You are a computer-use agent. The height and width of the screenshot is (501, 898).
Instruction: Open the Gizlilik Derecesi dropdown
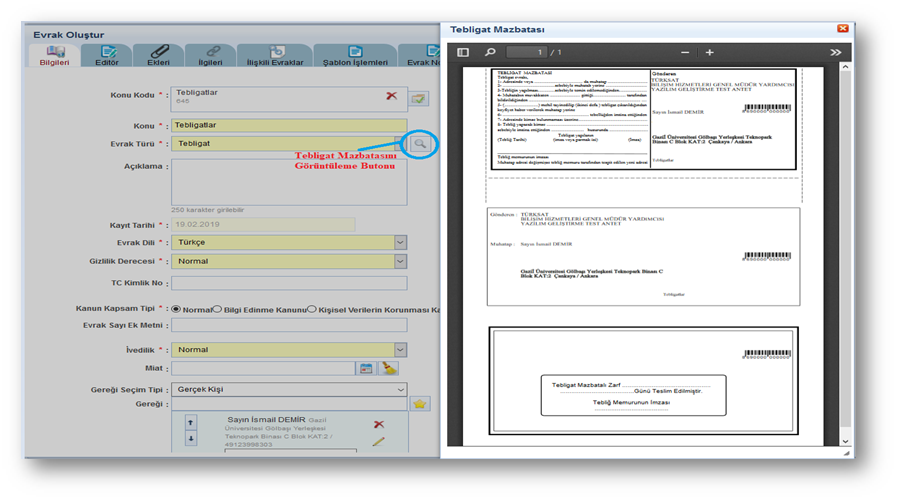pyautogui.click(x=400, y=261)
